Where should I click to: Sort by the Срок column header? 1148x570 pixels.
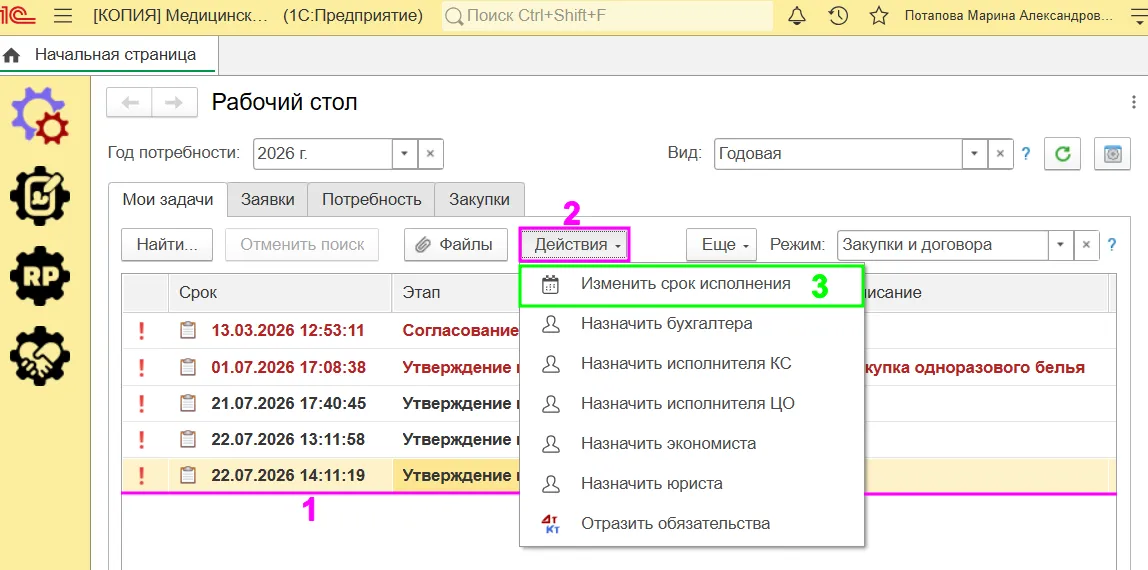[x=280, y=293]
